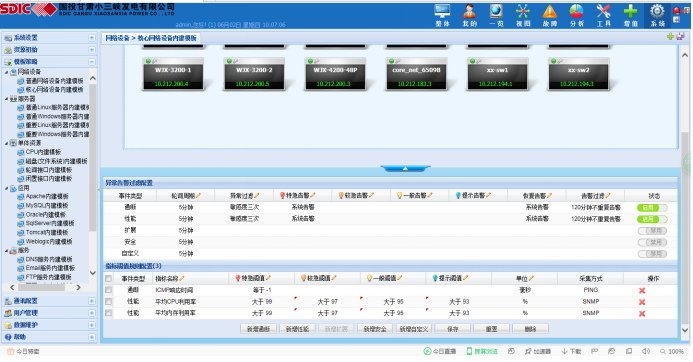Click the red alarm light icon in header
The width and height of the screenshot is (693, 362).
pyautogui.click(x=676, y=10)
